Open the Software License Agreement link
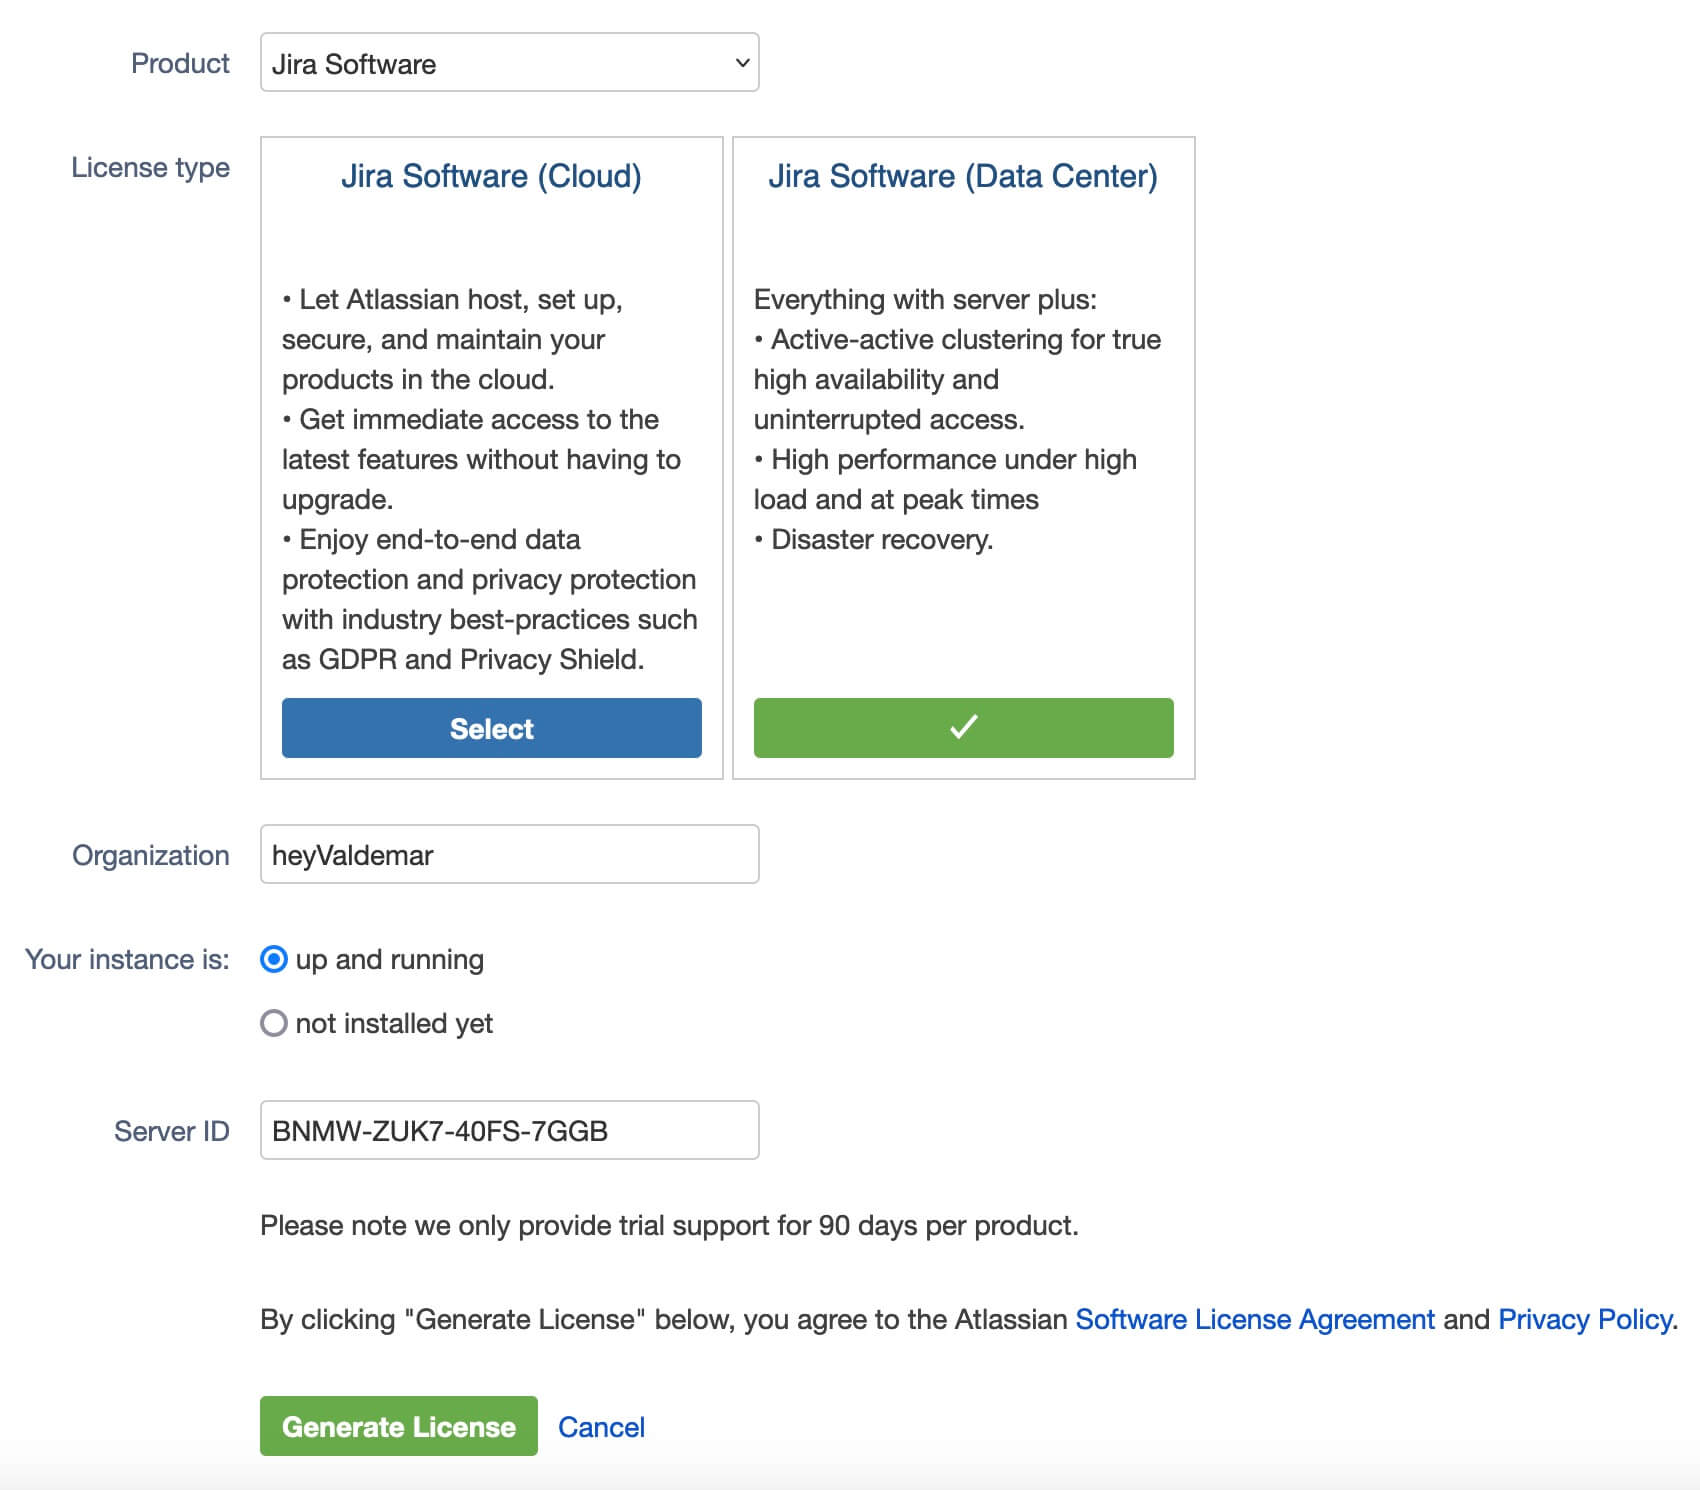Viewport: 1700px width, 1490px height. [1255, 1320]
